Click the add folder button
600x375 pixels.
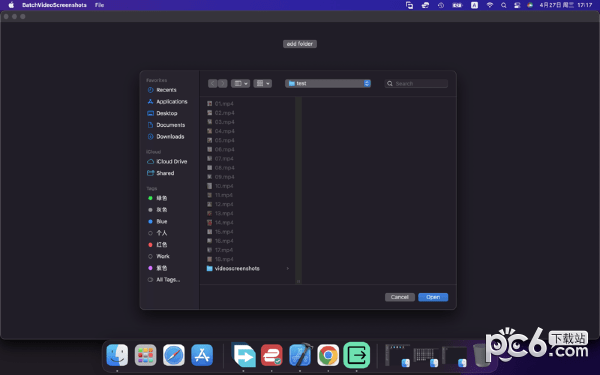pyautogui.click(x=300, y=44)
